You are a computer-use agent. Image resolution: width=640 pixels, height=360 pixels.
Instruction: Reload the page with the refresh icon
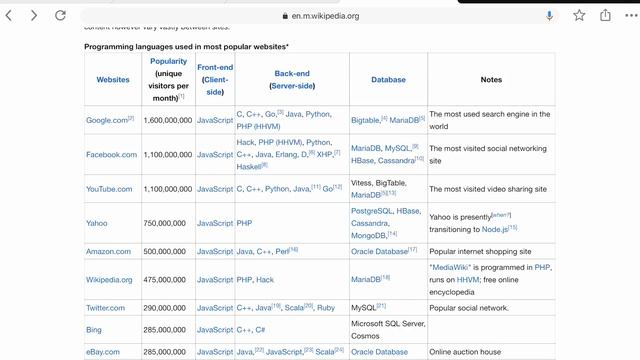(x=60, y=16)
